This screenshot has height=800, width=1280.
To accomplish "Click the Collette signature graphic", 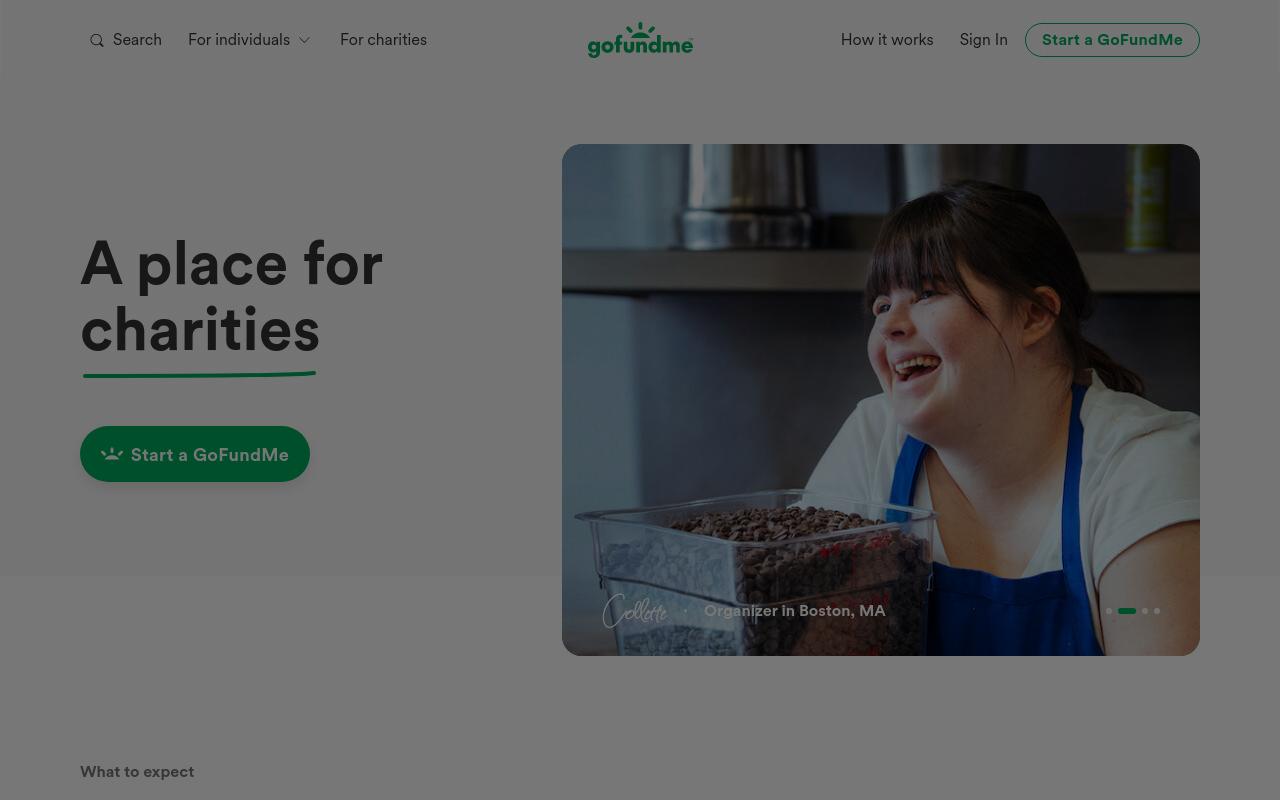I will 635,610.
